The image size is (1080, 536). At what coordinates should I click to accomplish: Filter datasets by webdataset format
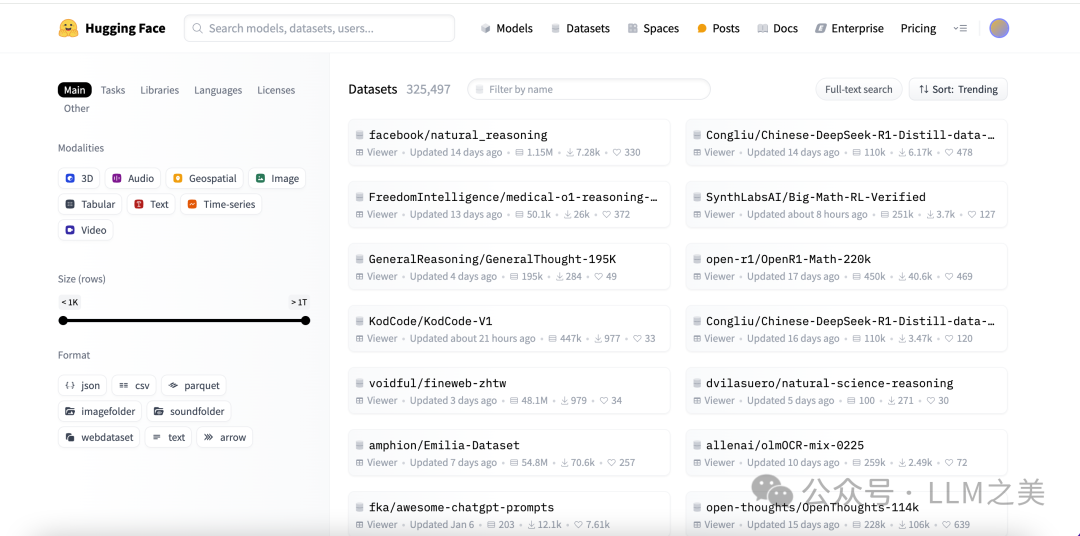(x=99, y=437)
